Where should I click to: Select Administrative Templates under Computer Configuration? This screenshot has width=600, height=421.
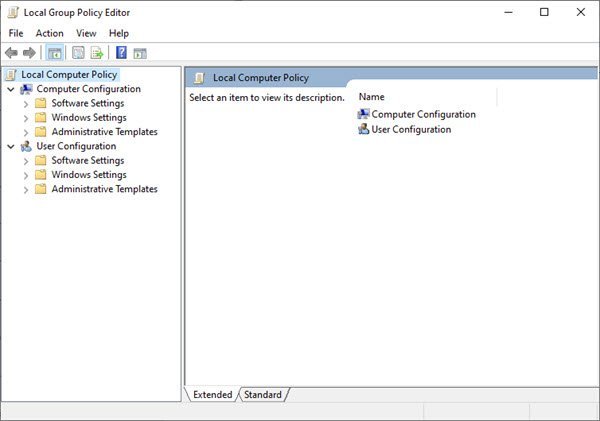[104, 132]
